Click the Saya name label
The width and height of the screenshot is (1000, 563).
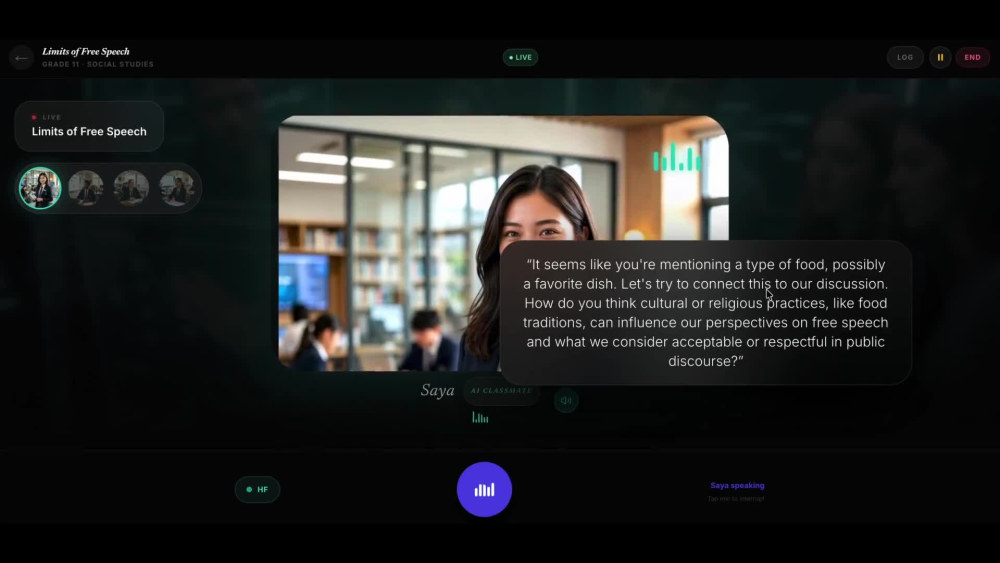click(438, 390)
